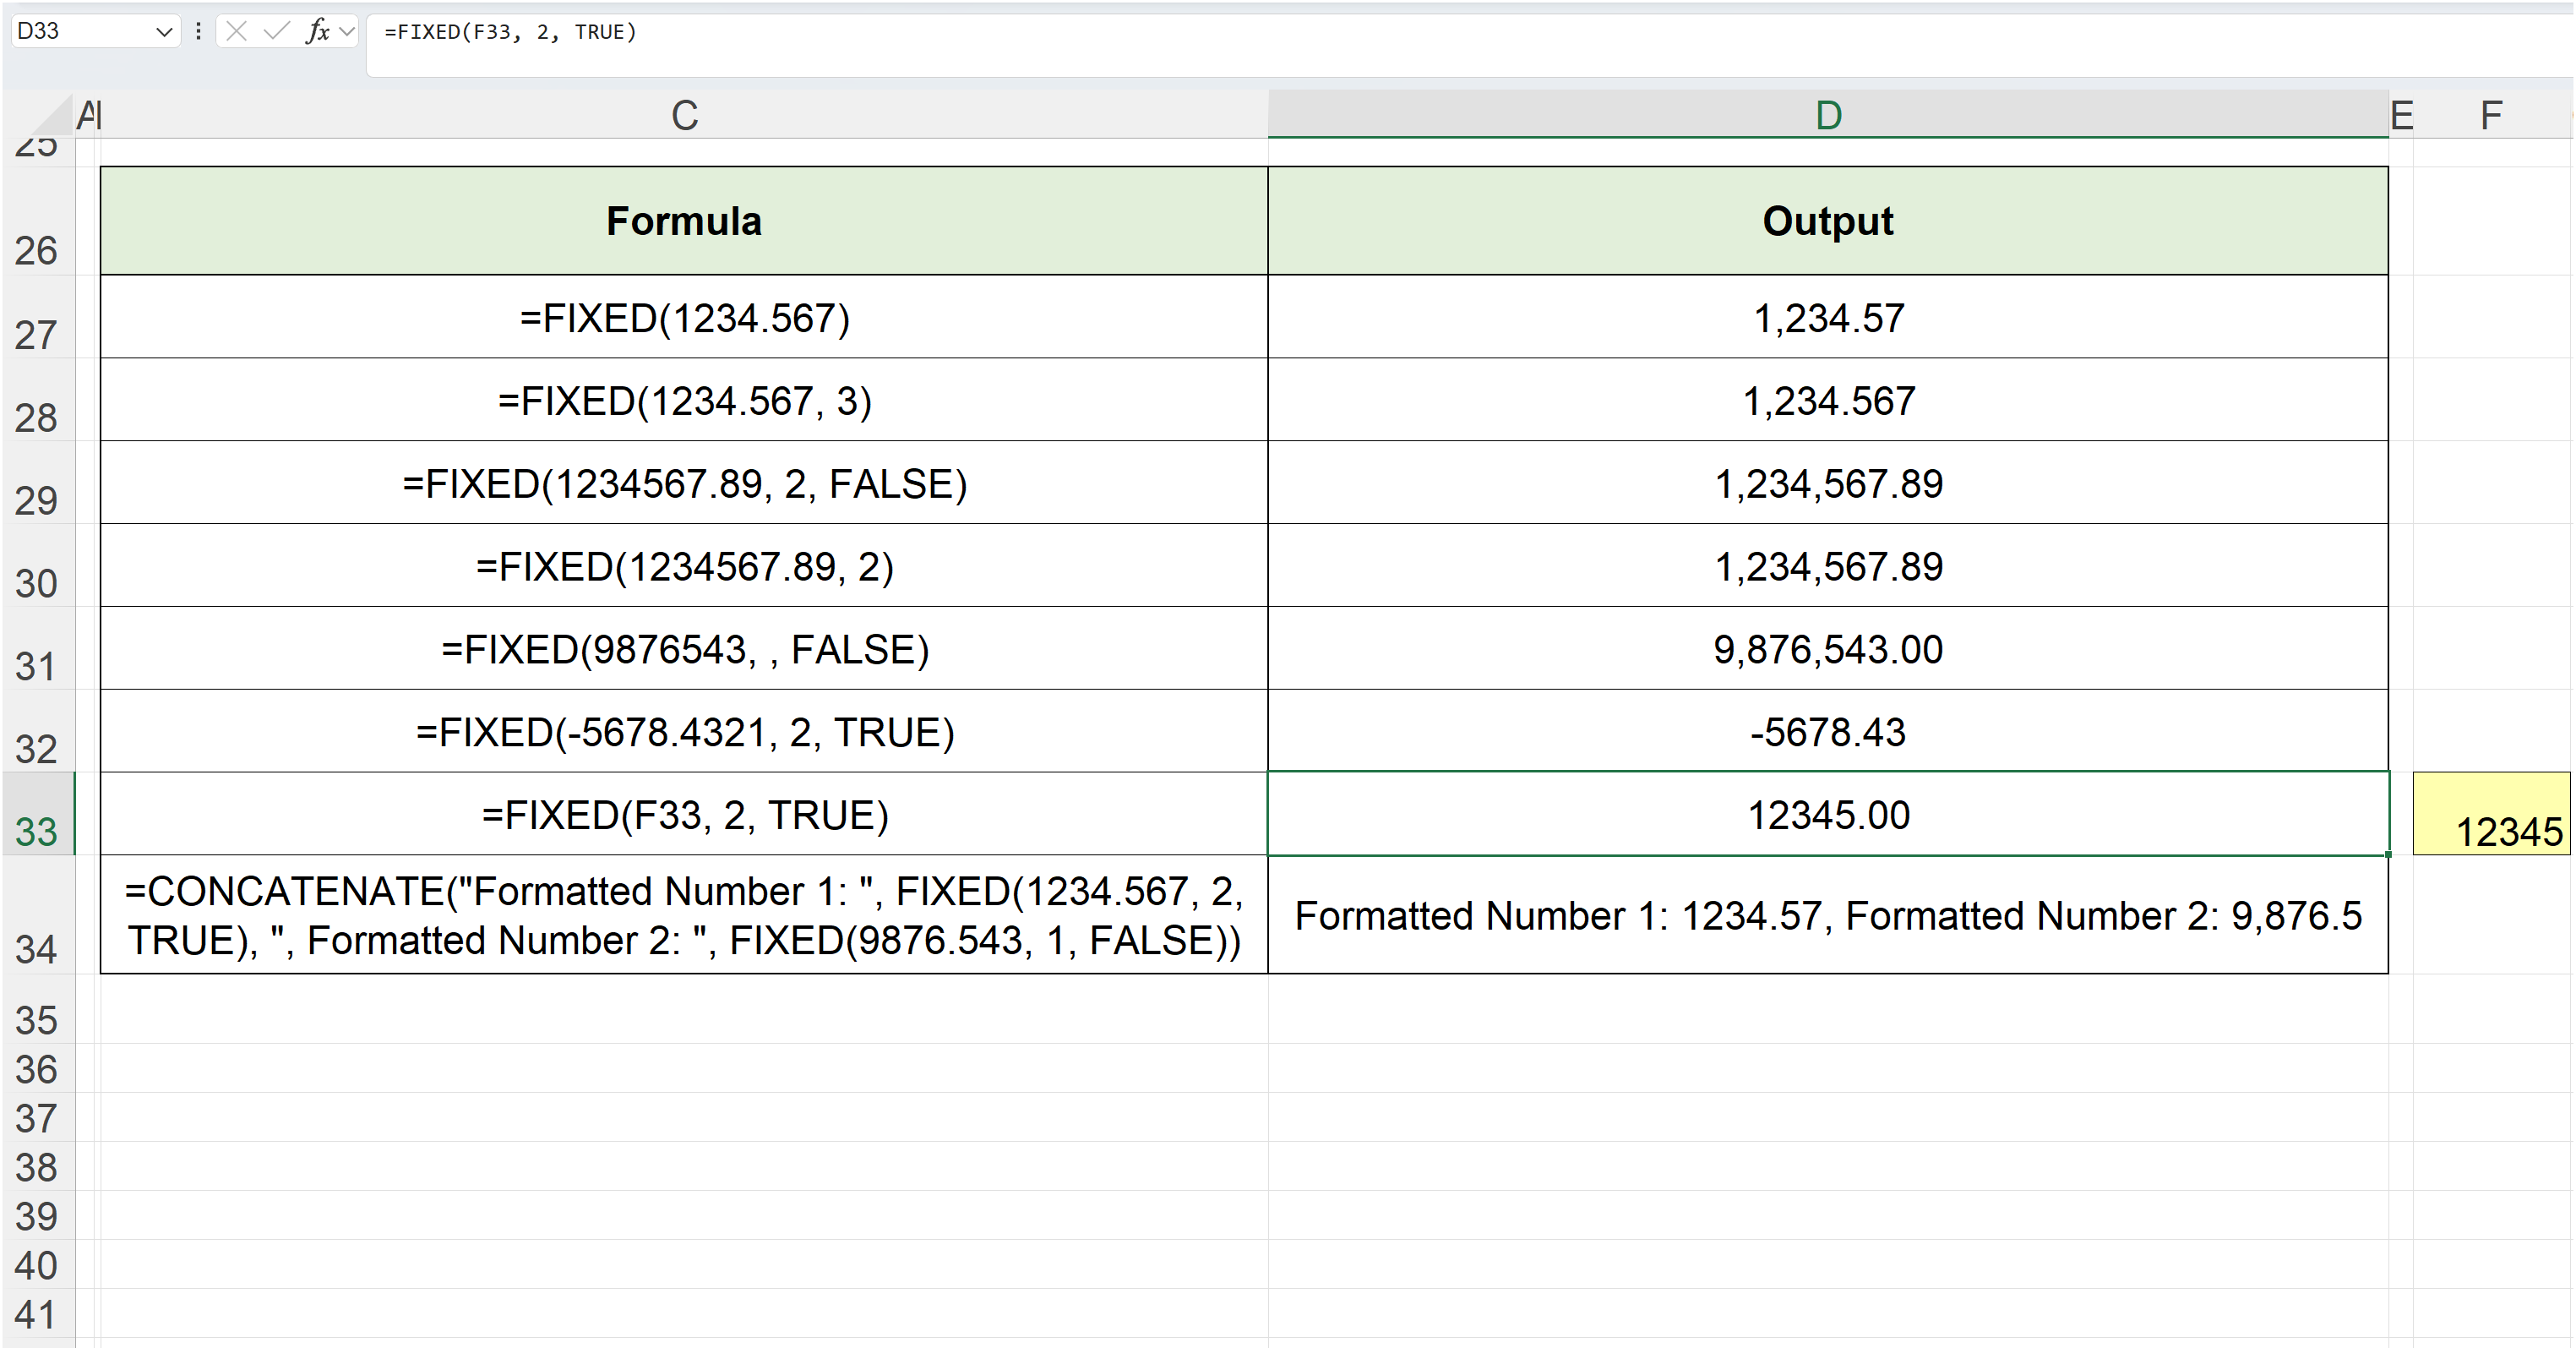The height and width of the screenshot is (1348, 2576).
Task: Click output 1,234,567.89 in row 30
Action: (1828, 566)
